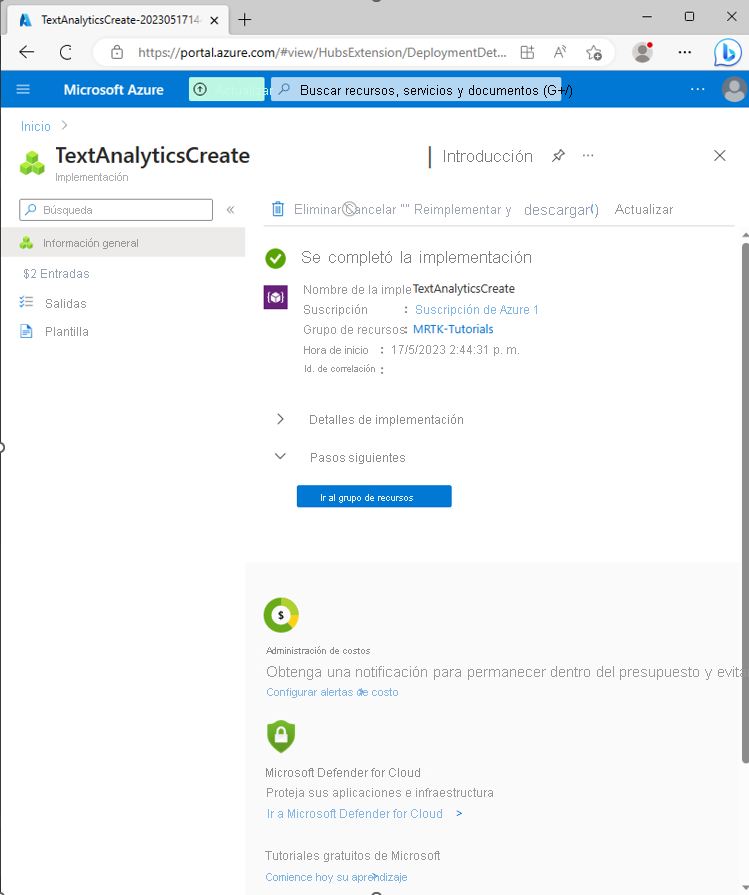Screen dimensions: 749x895
Task: Focus the Búsqueda sidebar search field
Action: click(116, 209)
